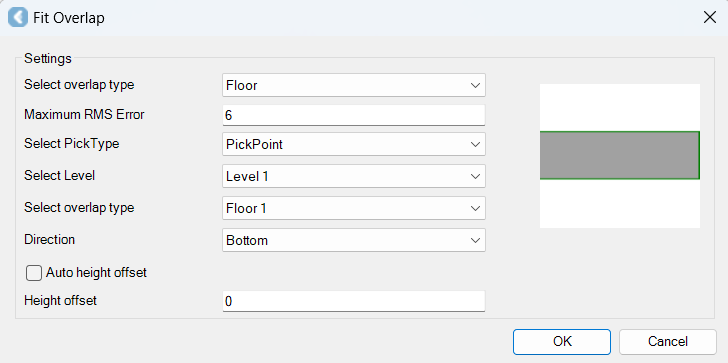
Task: Click the gray floor preview rectangle
Action: (x=619, y=155)
